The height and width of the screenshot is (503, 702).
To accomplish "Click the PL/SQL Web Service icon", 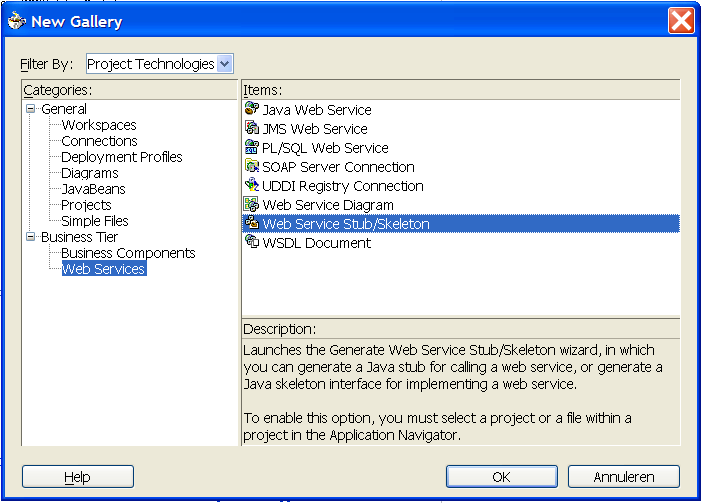I will pyautogui.click(x=252, y=148).
